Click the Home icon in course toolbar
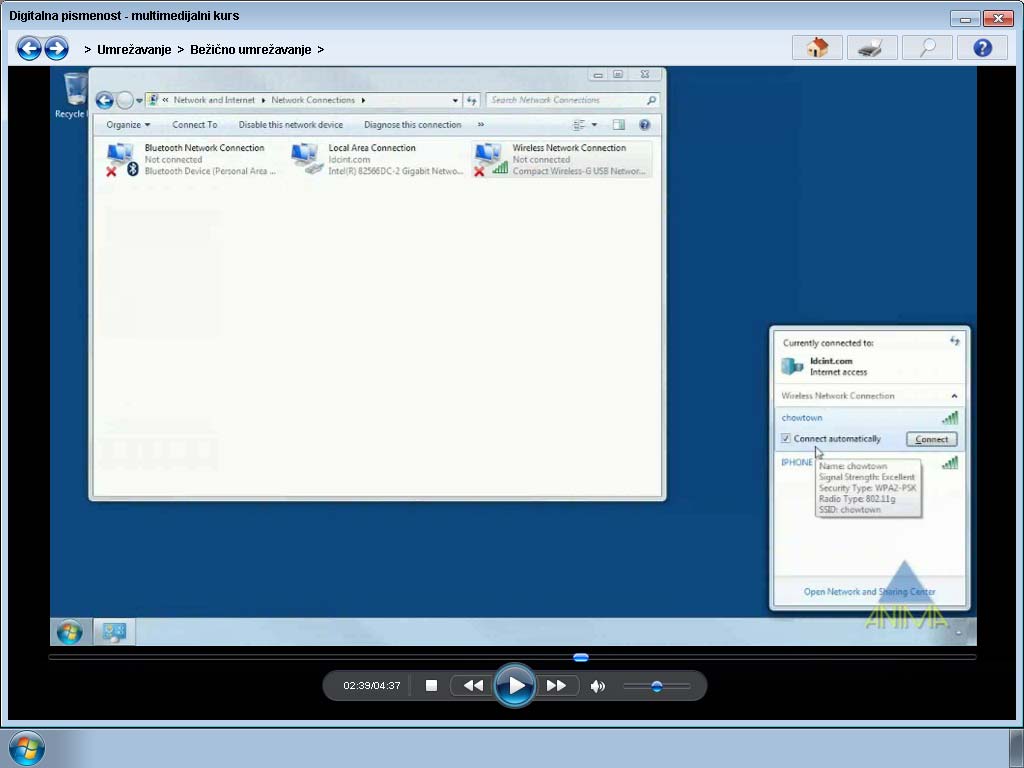 (x=817, y=48)
